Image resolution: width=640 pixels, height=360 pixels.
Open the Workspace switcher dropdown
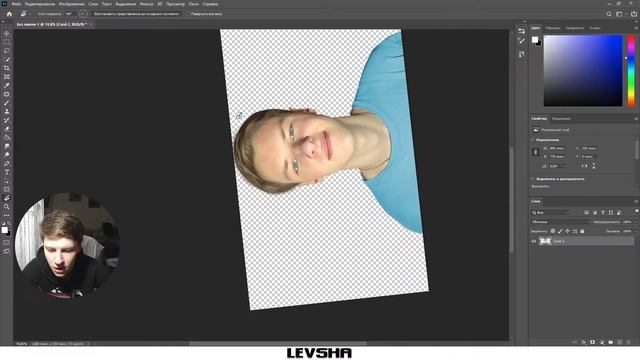620,14
